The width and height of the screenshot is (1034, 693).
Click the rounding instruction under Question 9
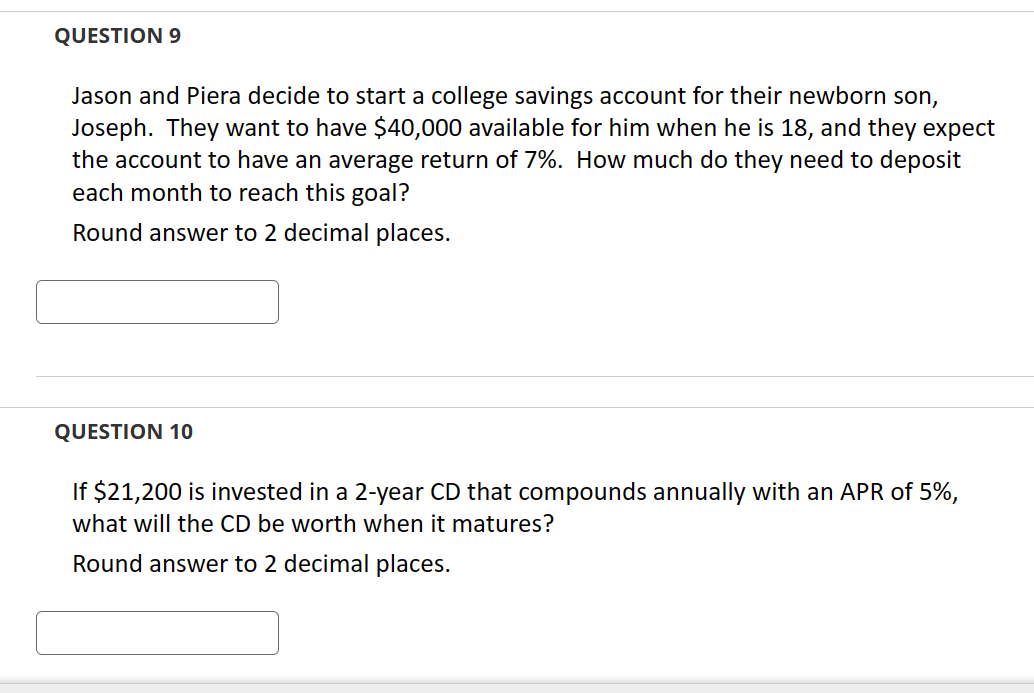pos(261,233)
